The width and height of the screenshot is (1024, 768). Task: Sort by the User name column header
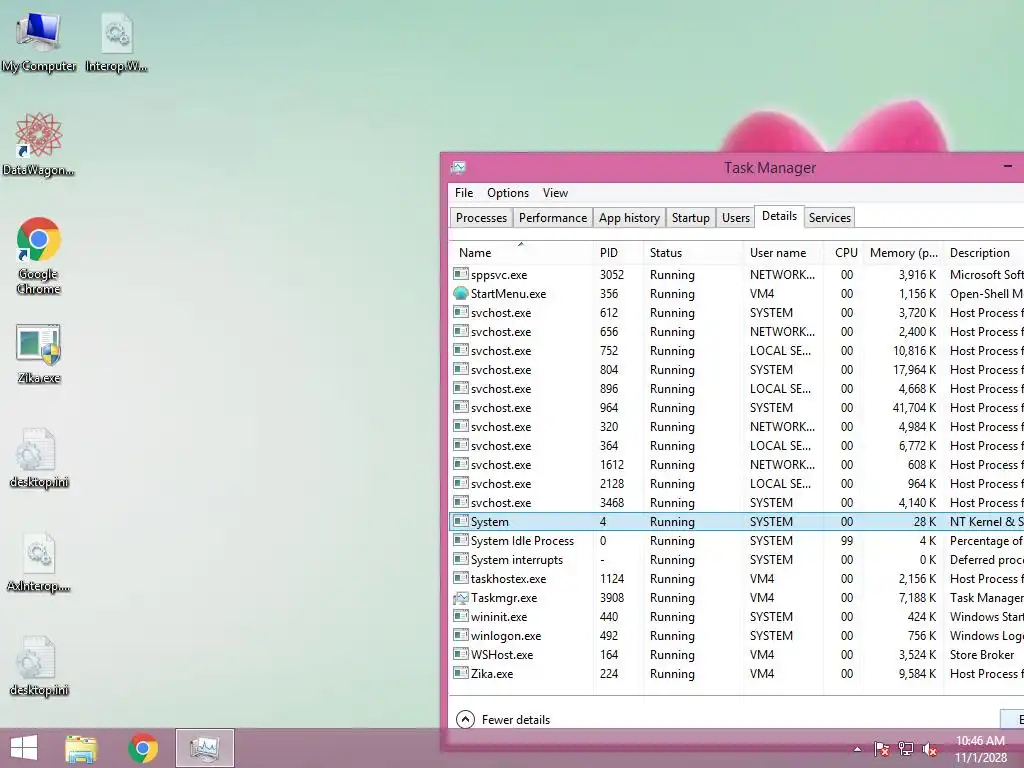click(x=782, y=253)
